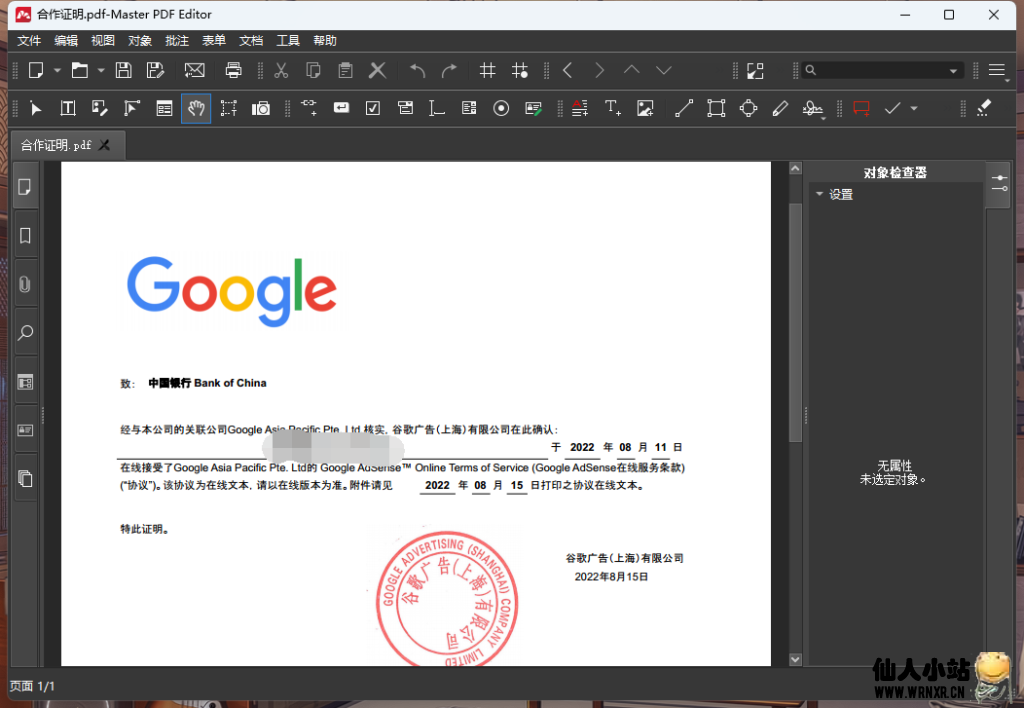Select the Print icon
The width and height of the screenshot is (1024, 708).
(233, 70)
